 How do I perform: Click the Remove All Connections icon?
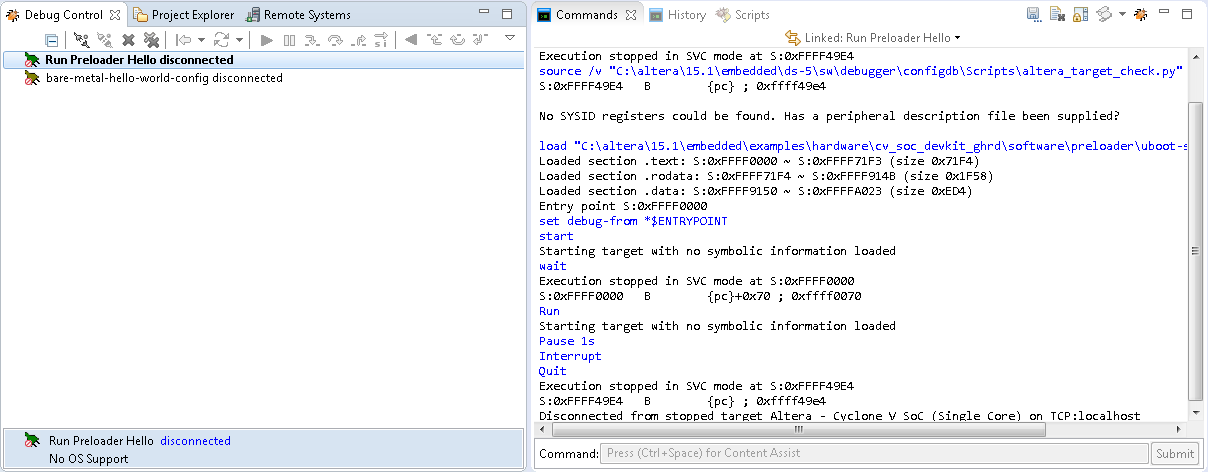pyautogui.click(x=150, y=40)
